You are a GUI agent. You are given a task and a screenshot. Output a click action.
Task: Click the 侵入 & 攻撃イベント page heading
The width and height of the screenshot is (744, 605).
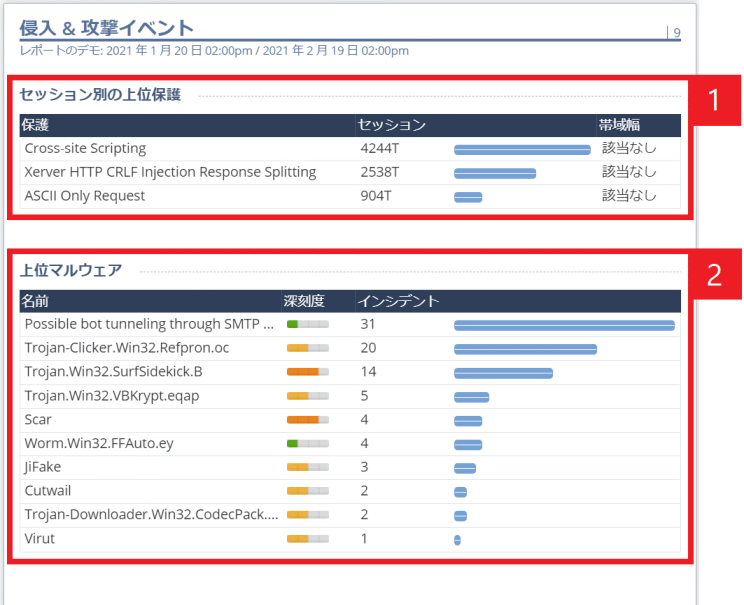[106, 29]
